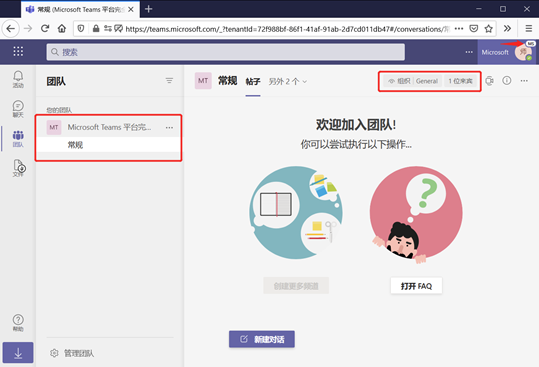Click the profile avatar picture
The width and height of the screenshot is (539, 367).
523,52
